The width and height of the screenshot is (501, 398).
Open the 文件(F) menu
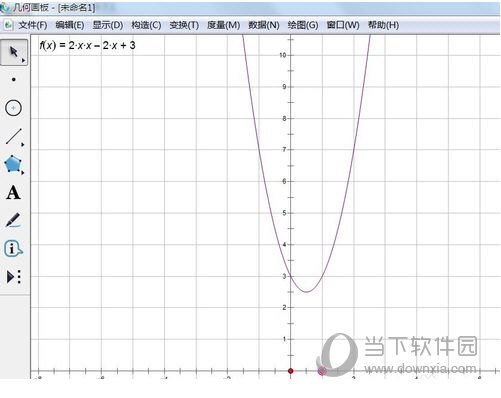(33, 25)
